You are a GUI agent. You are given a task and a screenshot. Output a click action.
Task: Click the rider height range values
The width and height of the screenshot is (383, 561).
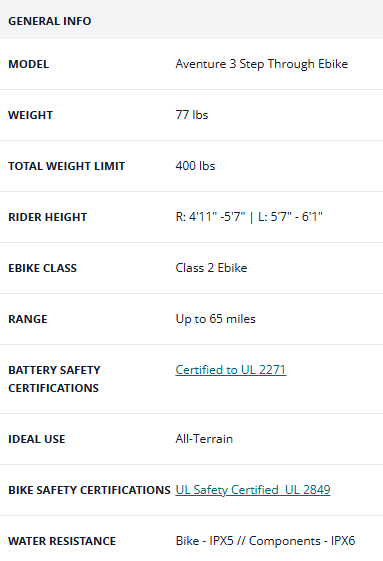[249, 217]
